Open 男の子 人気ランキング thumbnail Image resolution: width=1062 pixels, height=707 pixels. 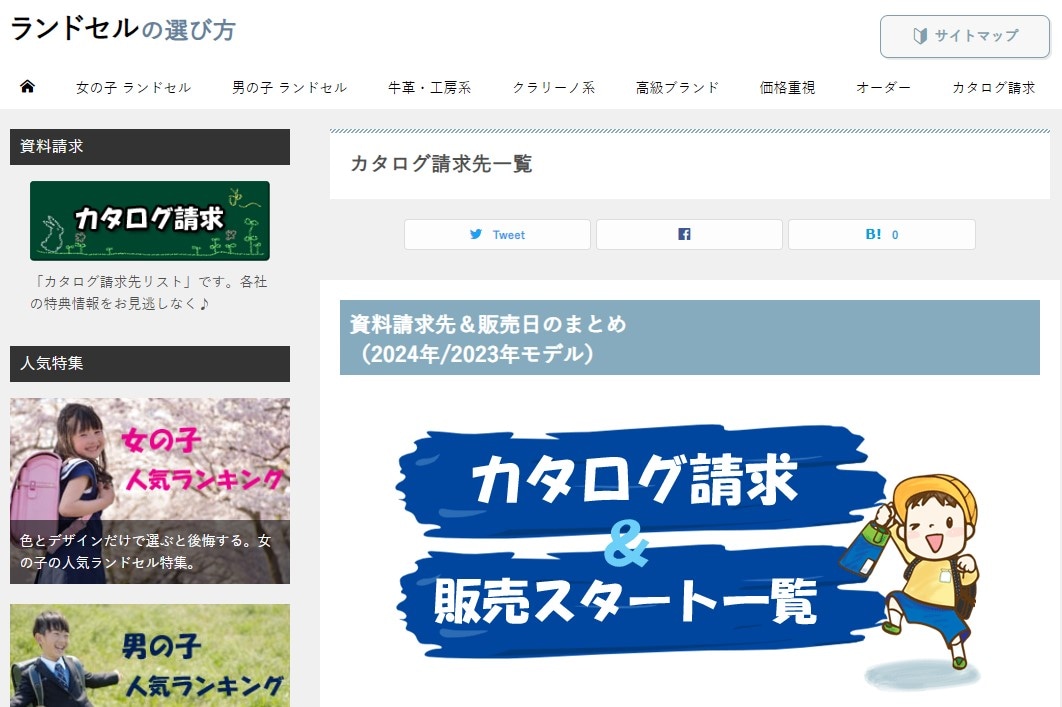pyautogui.click(x=150, y=655)
